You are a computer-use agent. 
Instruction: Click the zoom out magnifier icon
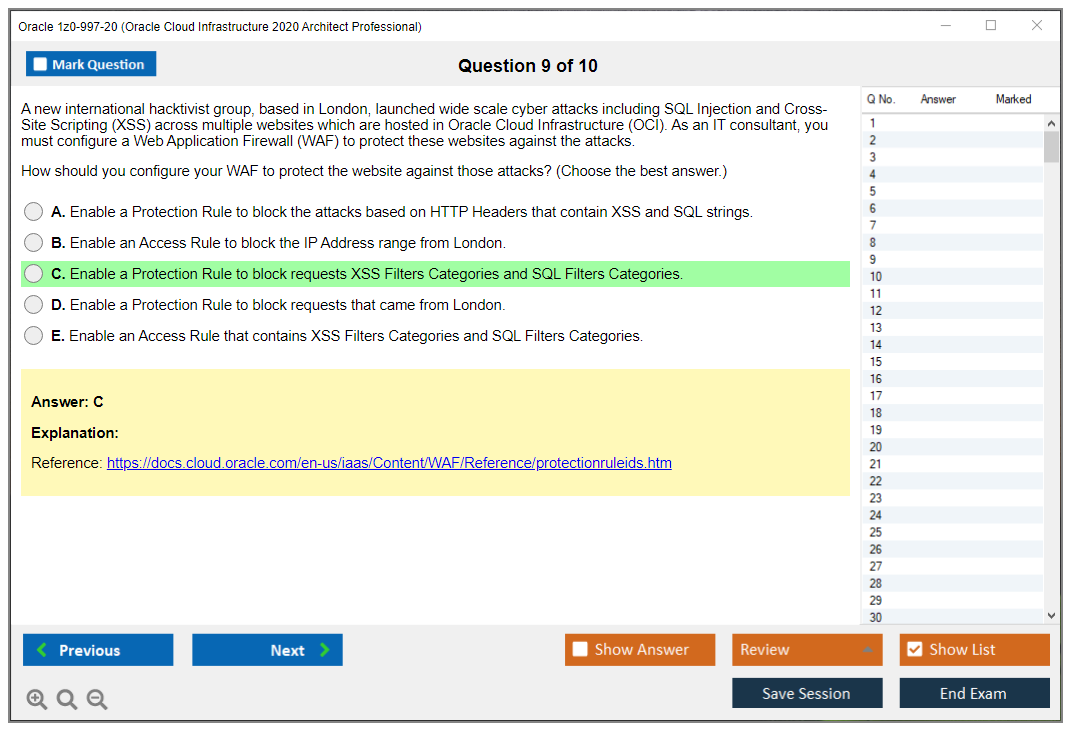tap(97, 699)
